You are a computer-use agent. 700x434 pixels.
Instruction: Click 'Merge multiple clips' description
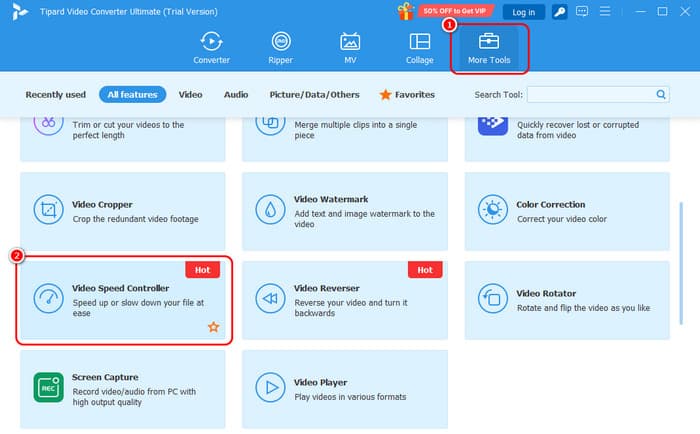[x=355, y=130]
